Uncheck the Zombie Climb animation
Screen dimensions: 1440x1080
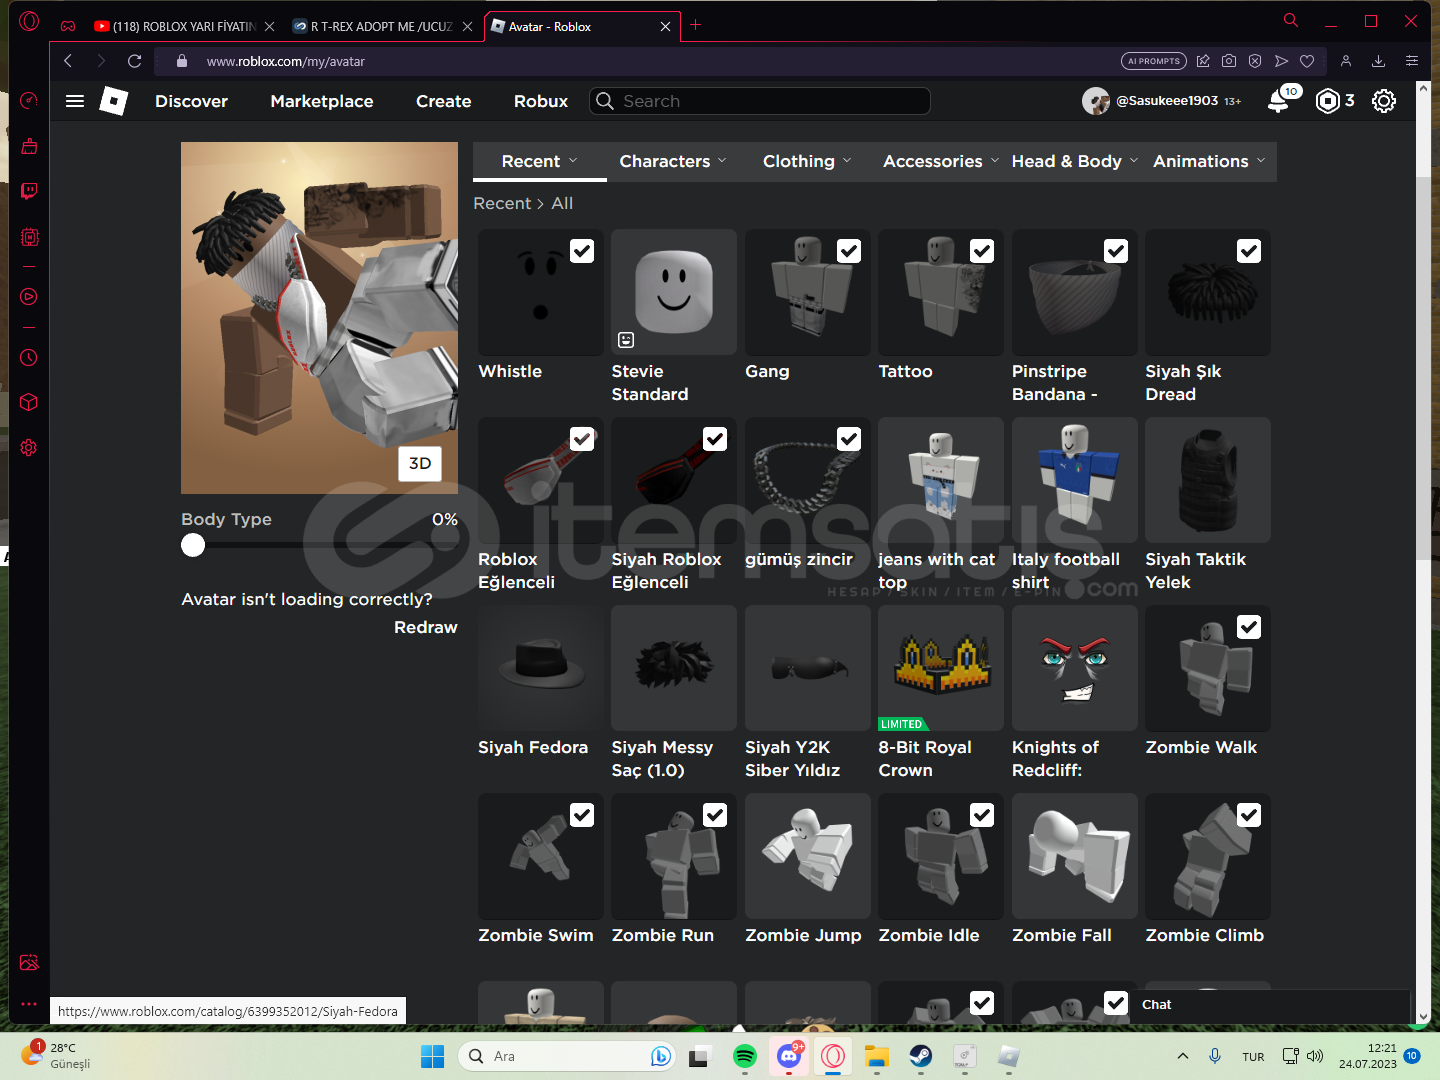[x=1249, y=815]
